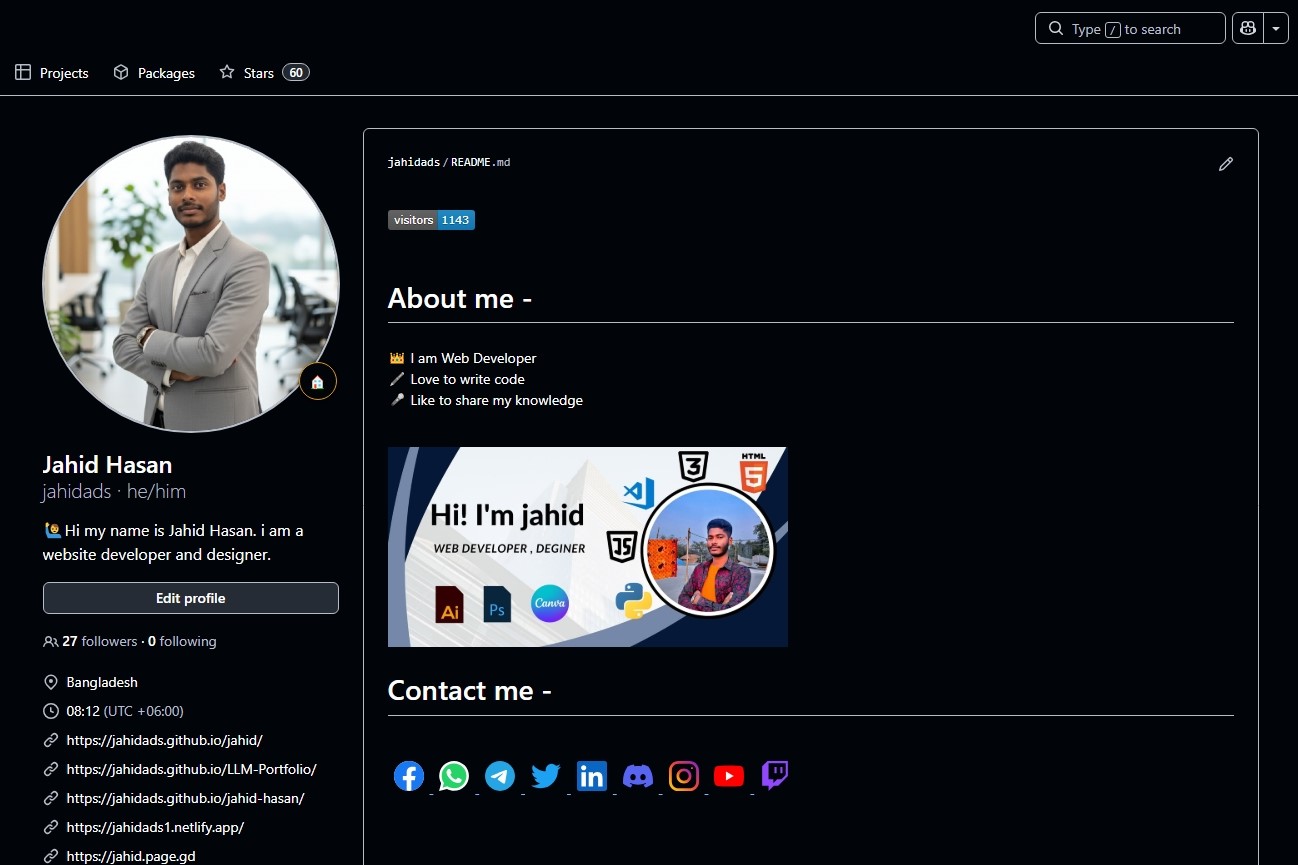Click the Edit profile button
1298x865 pixels.
click(190, 598)
